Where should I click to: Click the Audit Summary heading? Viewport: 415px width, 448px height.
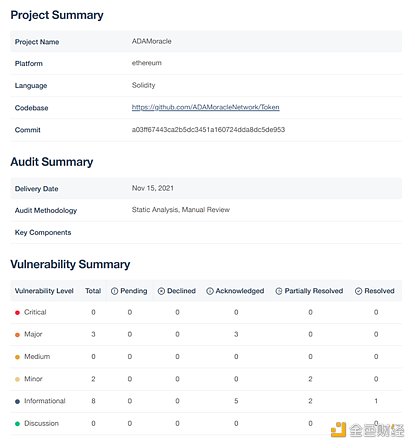(x=52, y=162)
